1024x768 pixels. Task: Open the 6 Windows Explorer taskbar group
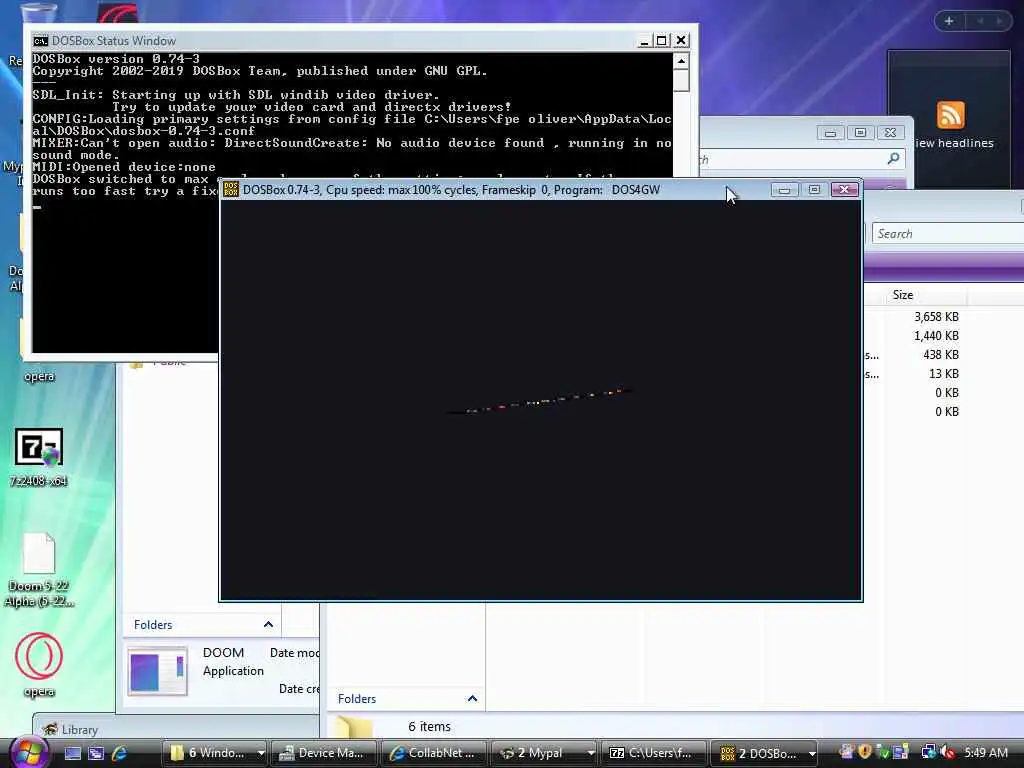[x=214, y=753]
